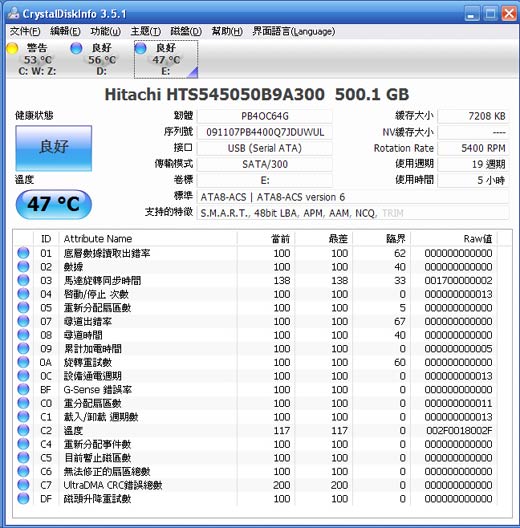Click the 磁頭升降重試數 attribute name

pos(97,499)
